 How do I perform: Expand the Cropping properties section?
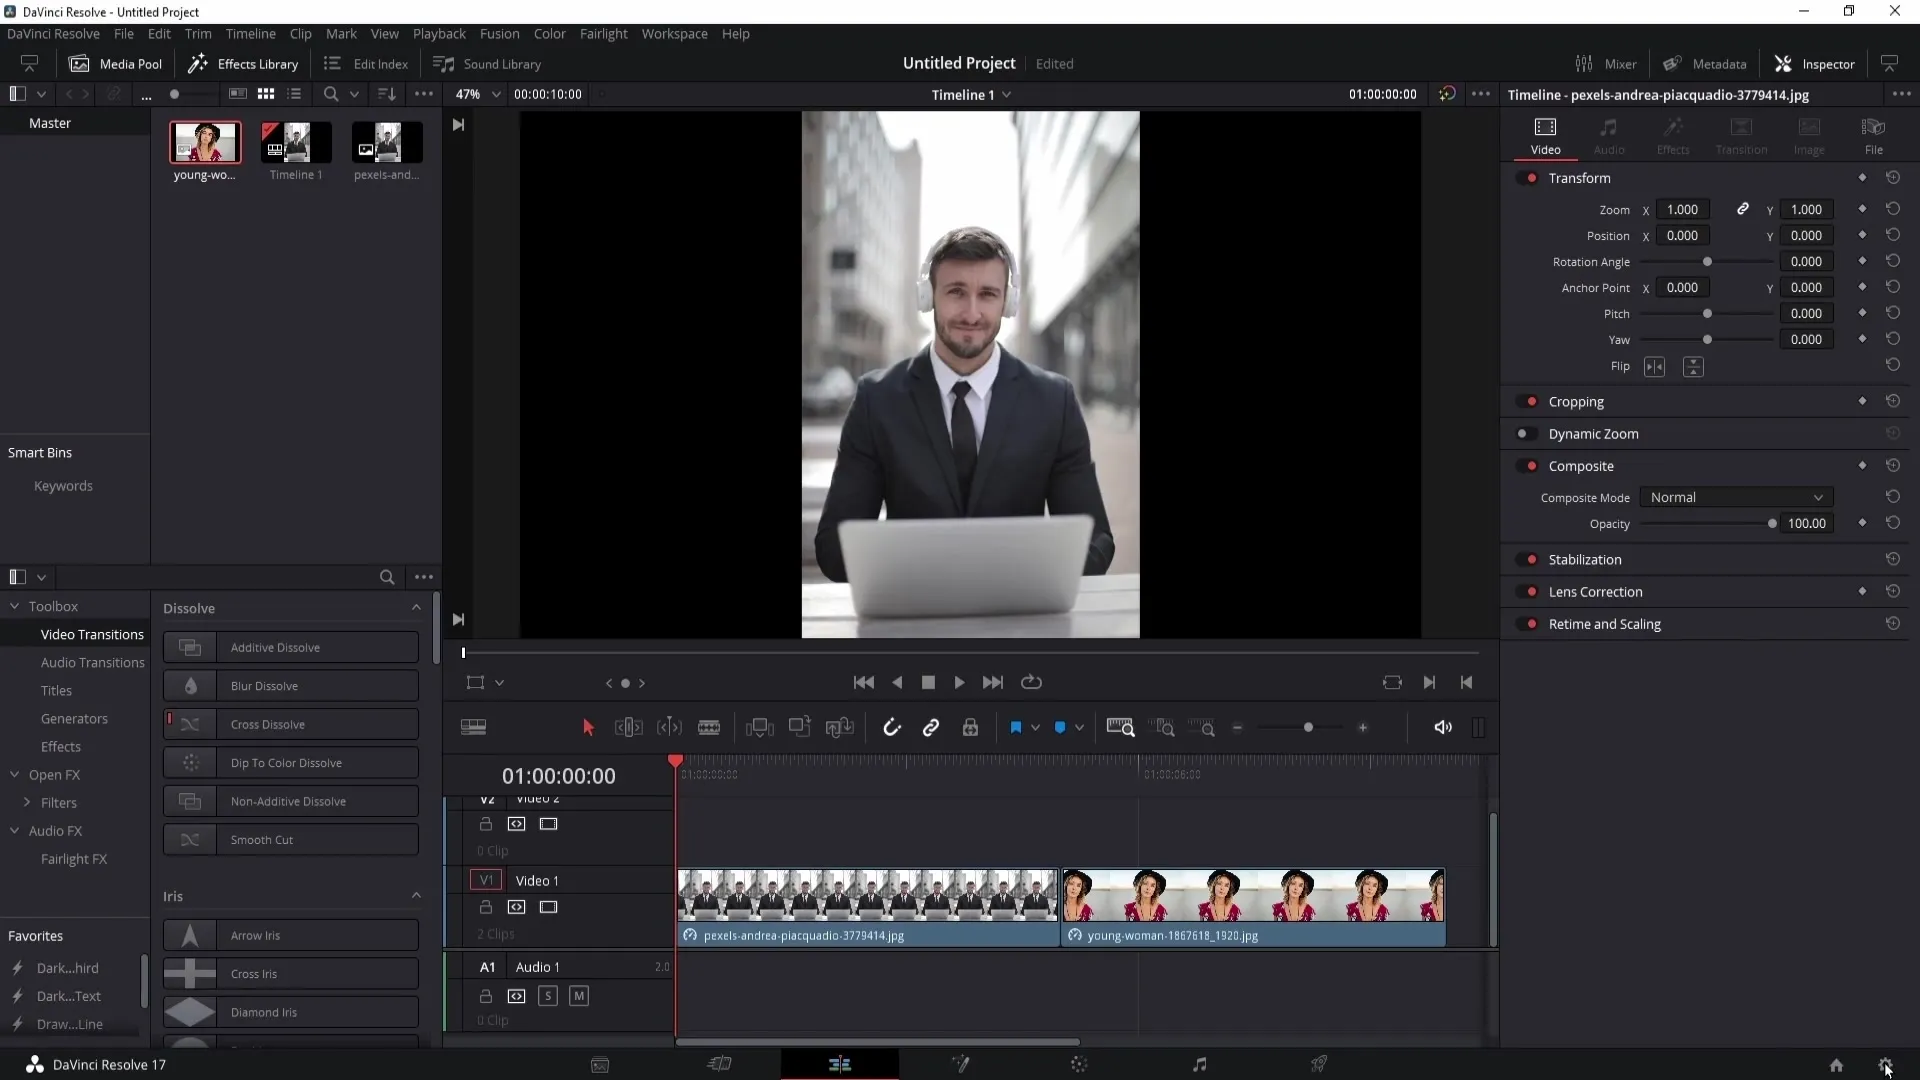pyautogui.click(x=1576, y=401)
